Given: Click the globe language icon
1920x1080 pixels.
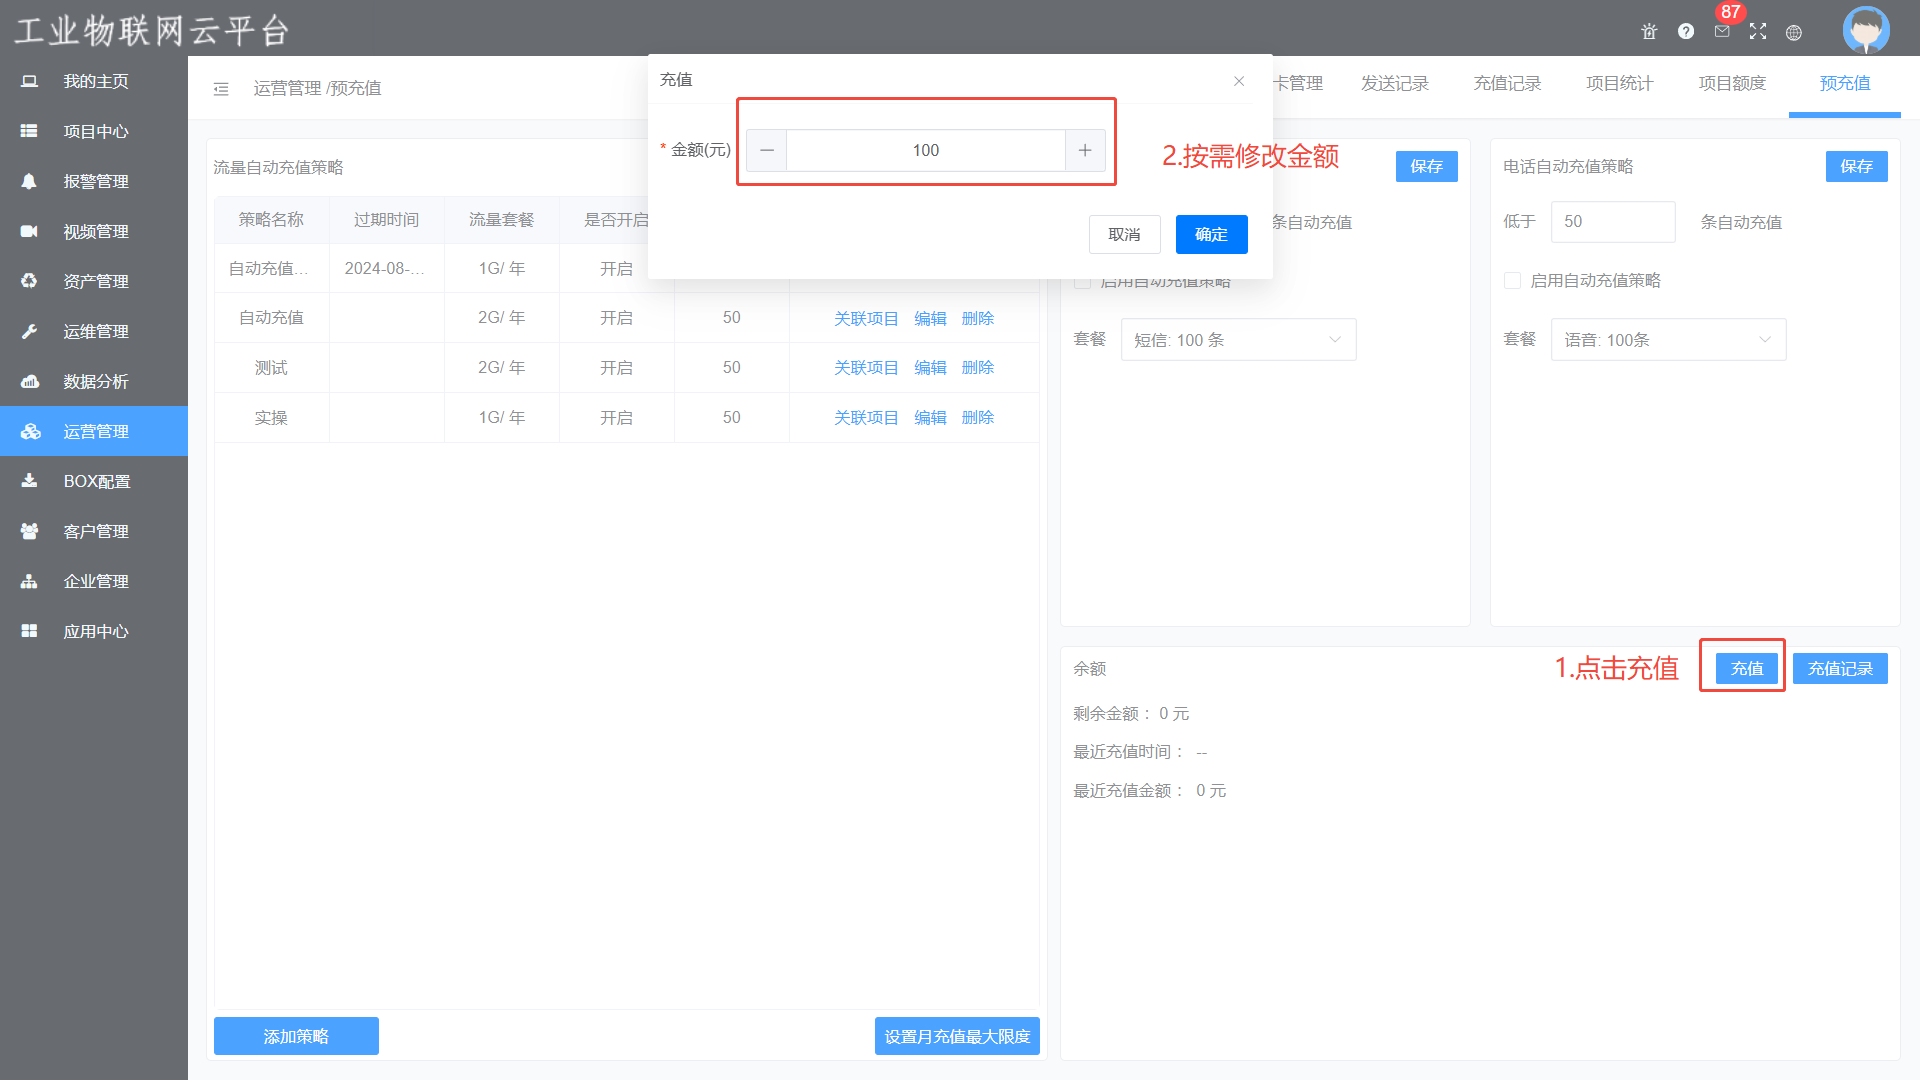Looking at the screenshot, I should pos(1794,33).
